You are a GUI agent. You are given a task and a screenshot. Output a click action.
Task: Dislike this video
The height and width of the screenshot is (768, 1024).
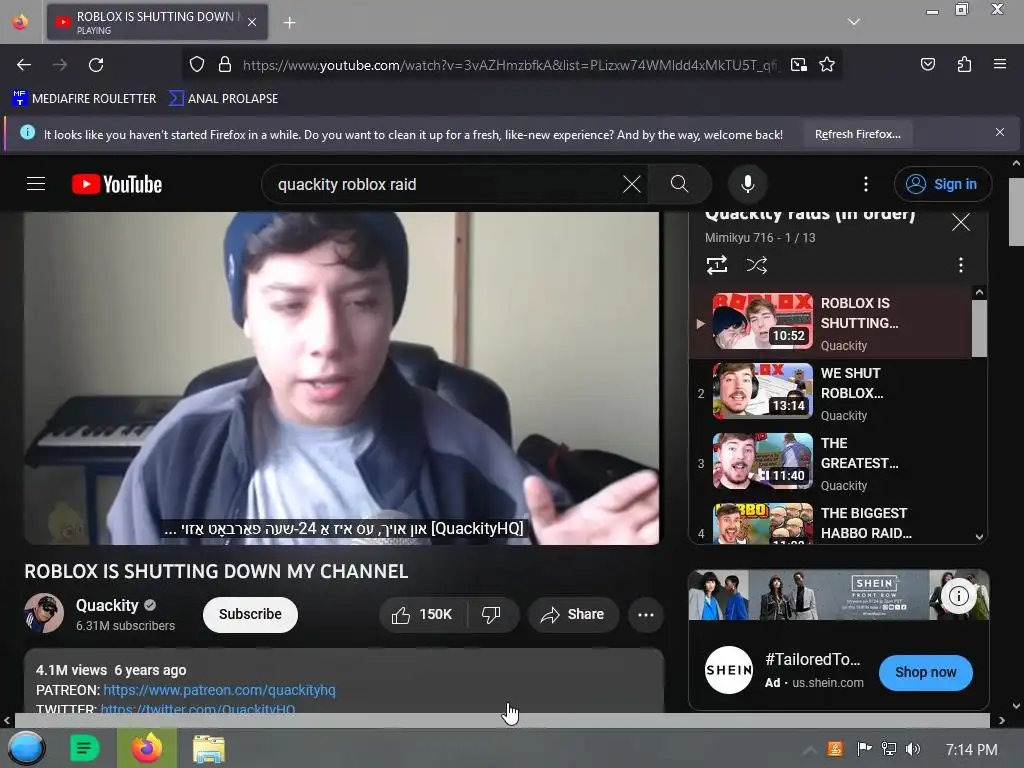click(492, 615)
